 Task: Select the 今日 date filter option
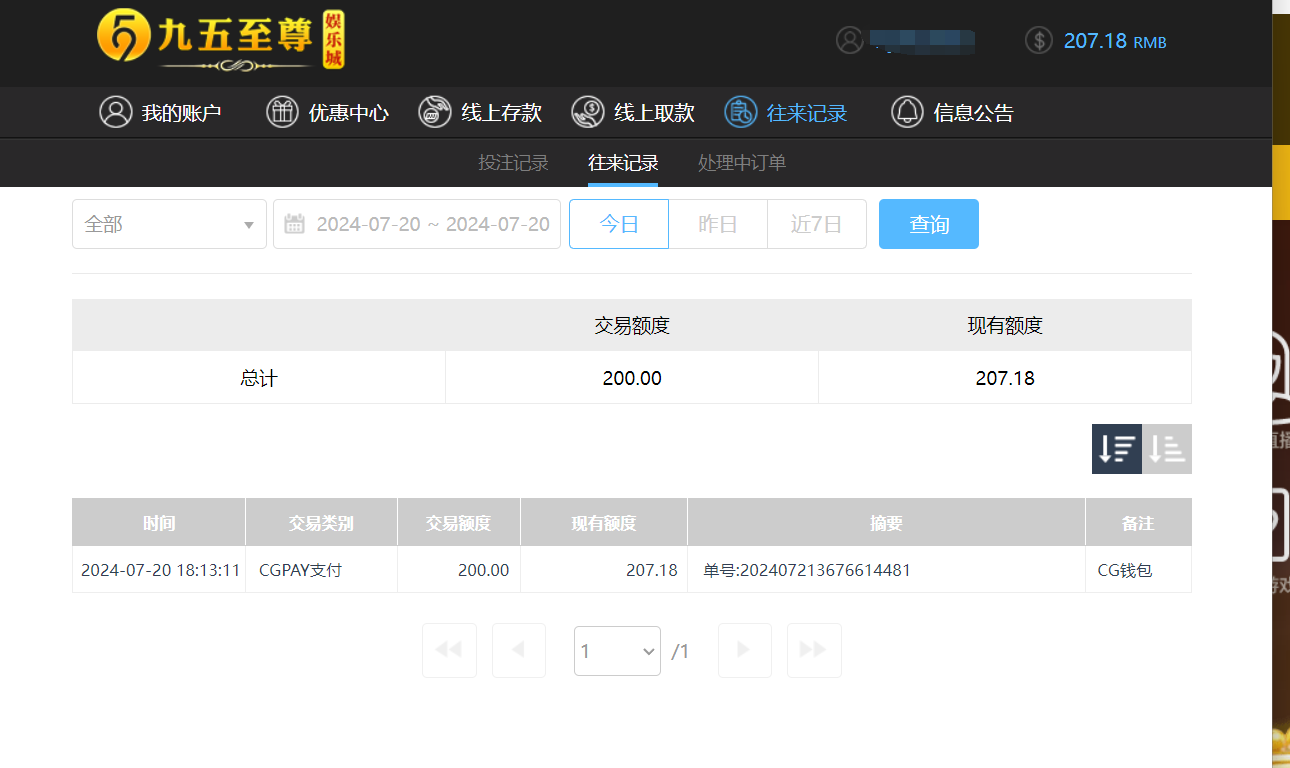[x=618, y=224]
